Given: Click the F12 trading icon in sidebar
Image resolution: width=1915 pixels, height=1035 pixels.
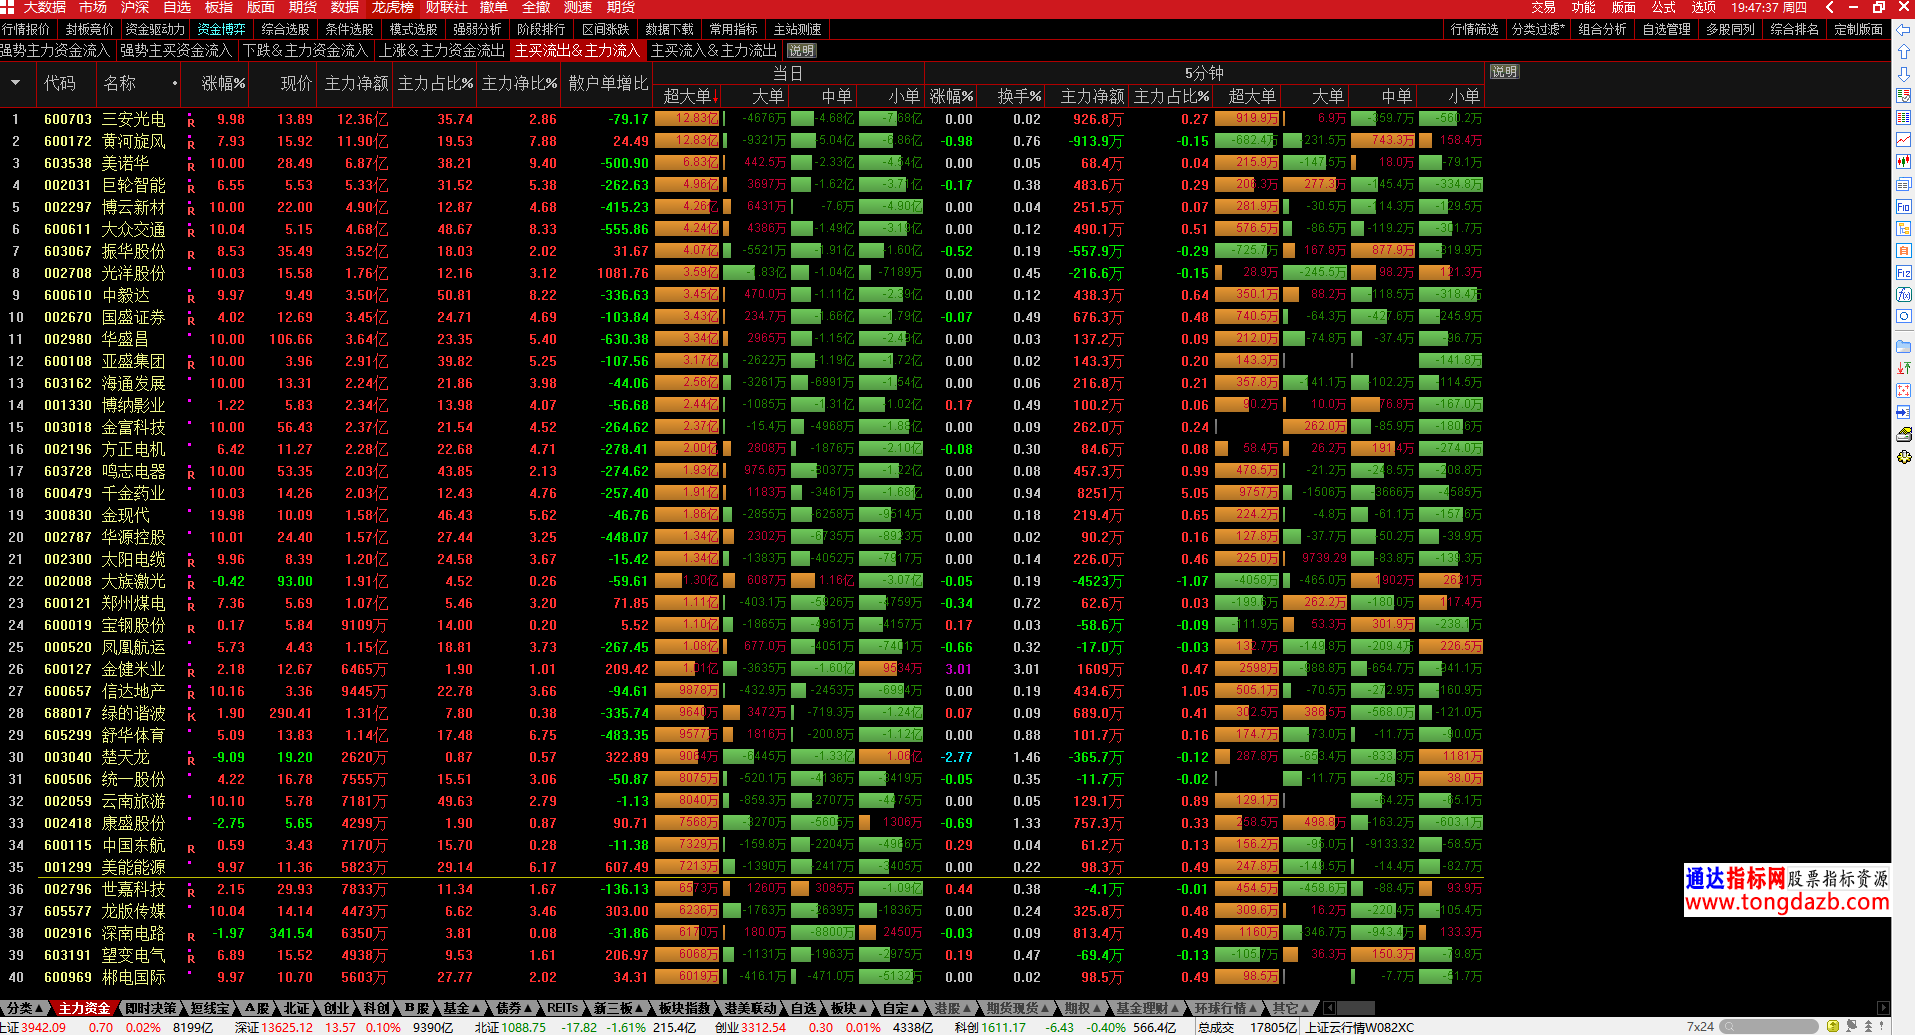Looking at the screenshot, I should pos(1903,272).
